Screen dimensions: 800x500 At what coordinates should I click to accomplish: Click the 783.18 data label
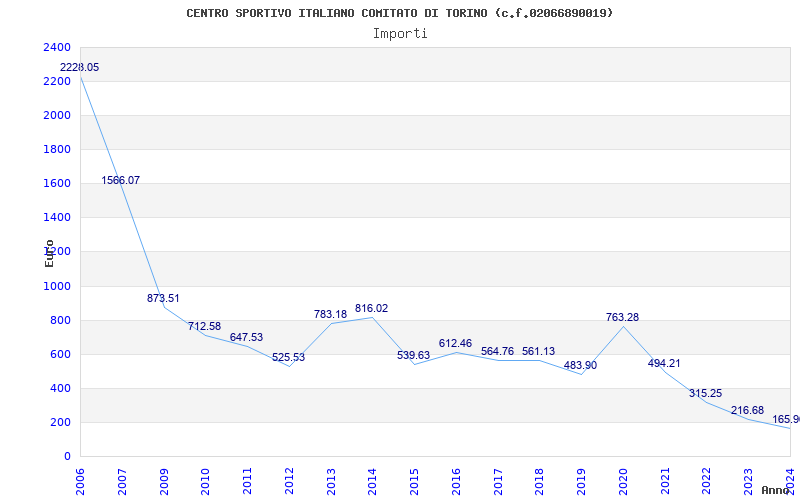coord(330,314)
